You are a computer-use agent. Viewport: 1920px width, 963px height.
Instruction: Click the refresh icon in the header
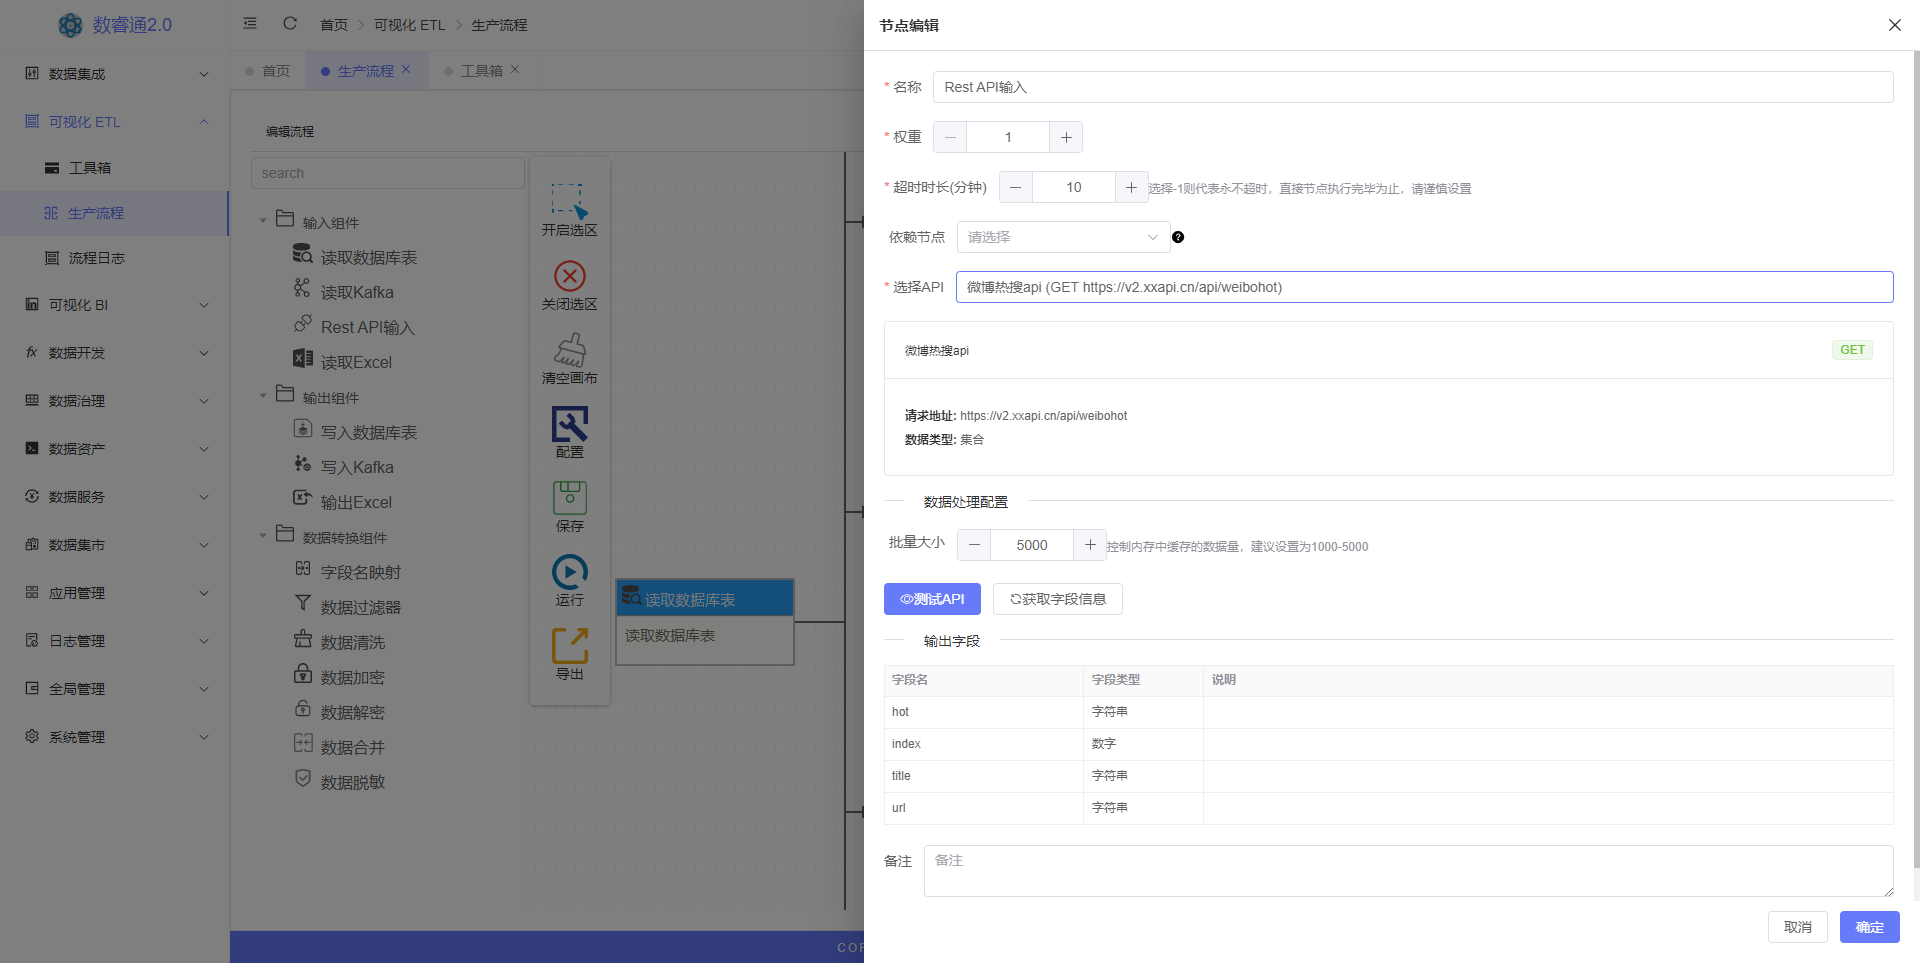click(290, 23)
